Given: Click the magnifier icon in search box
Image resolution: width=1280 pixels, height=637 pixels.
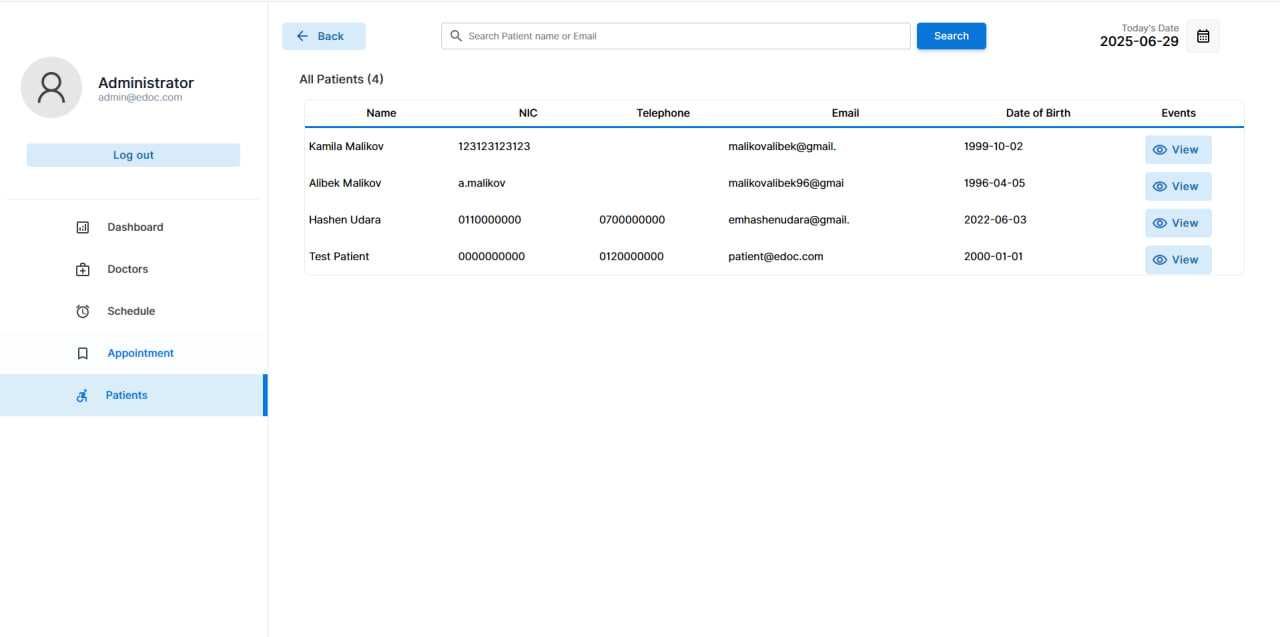Looking at the screenshot, I should point(456,36).
